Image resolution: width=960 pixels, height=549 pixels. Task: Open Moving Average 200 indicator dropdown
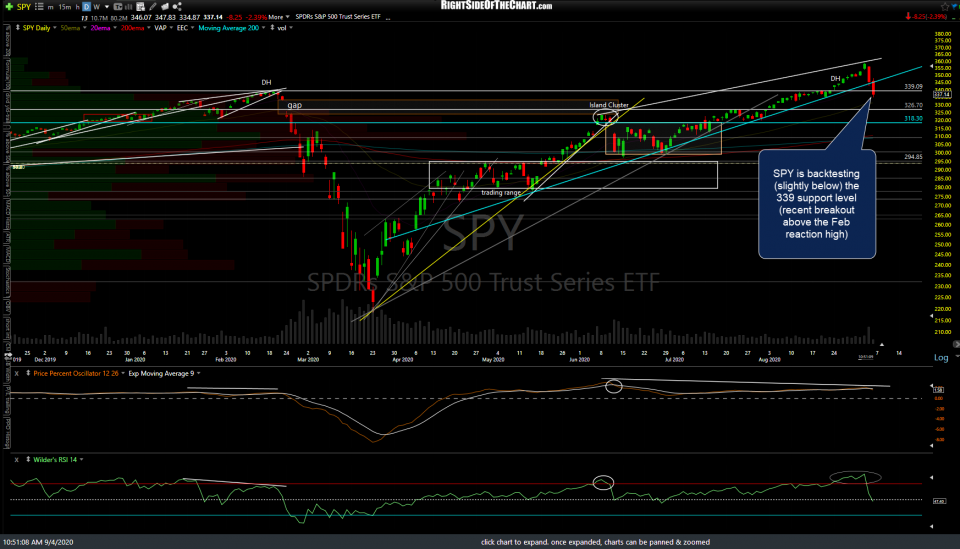[x=263, y=28]
